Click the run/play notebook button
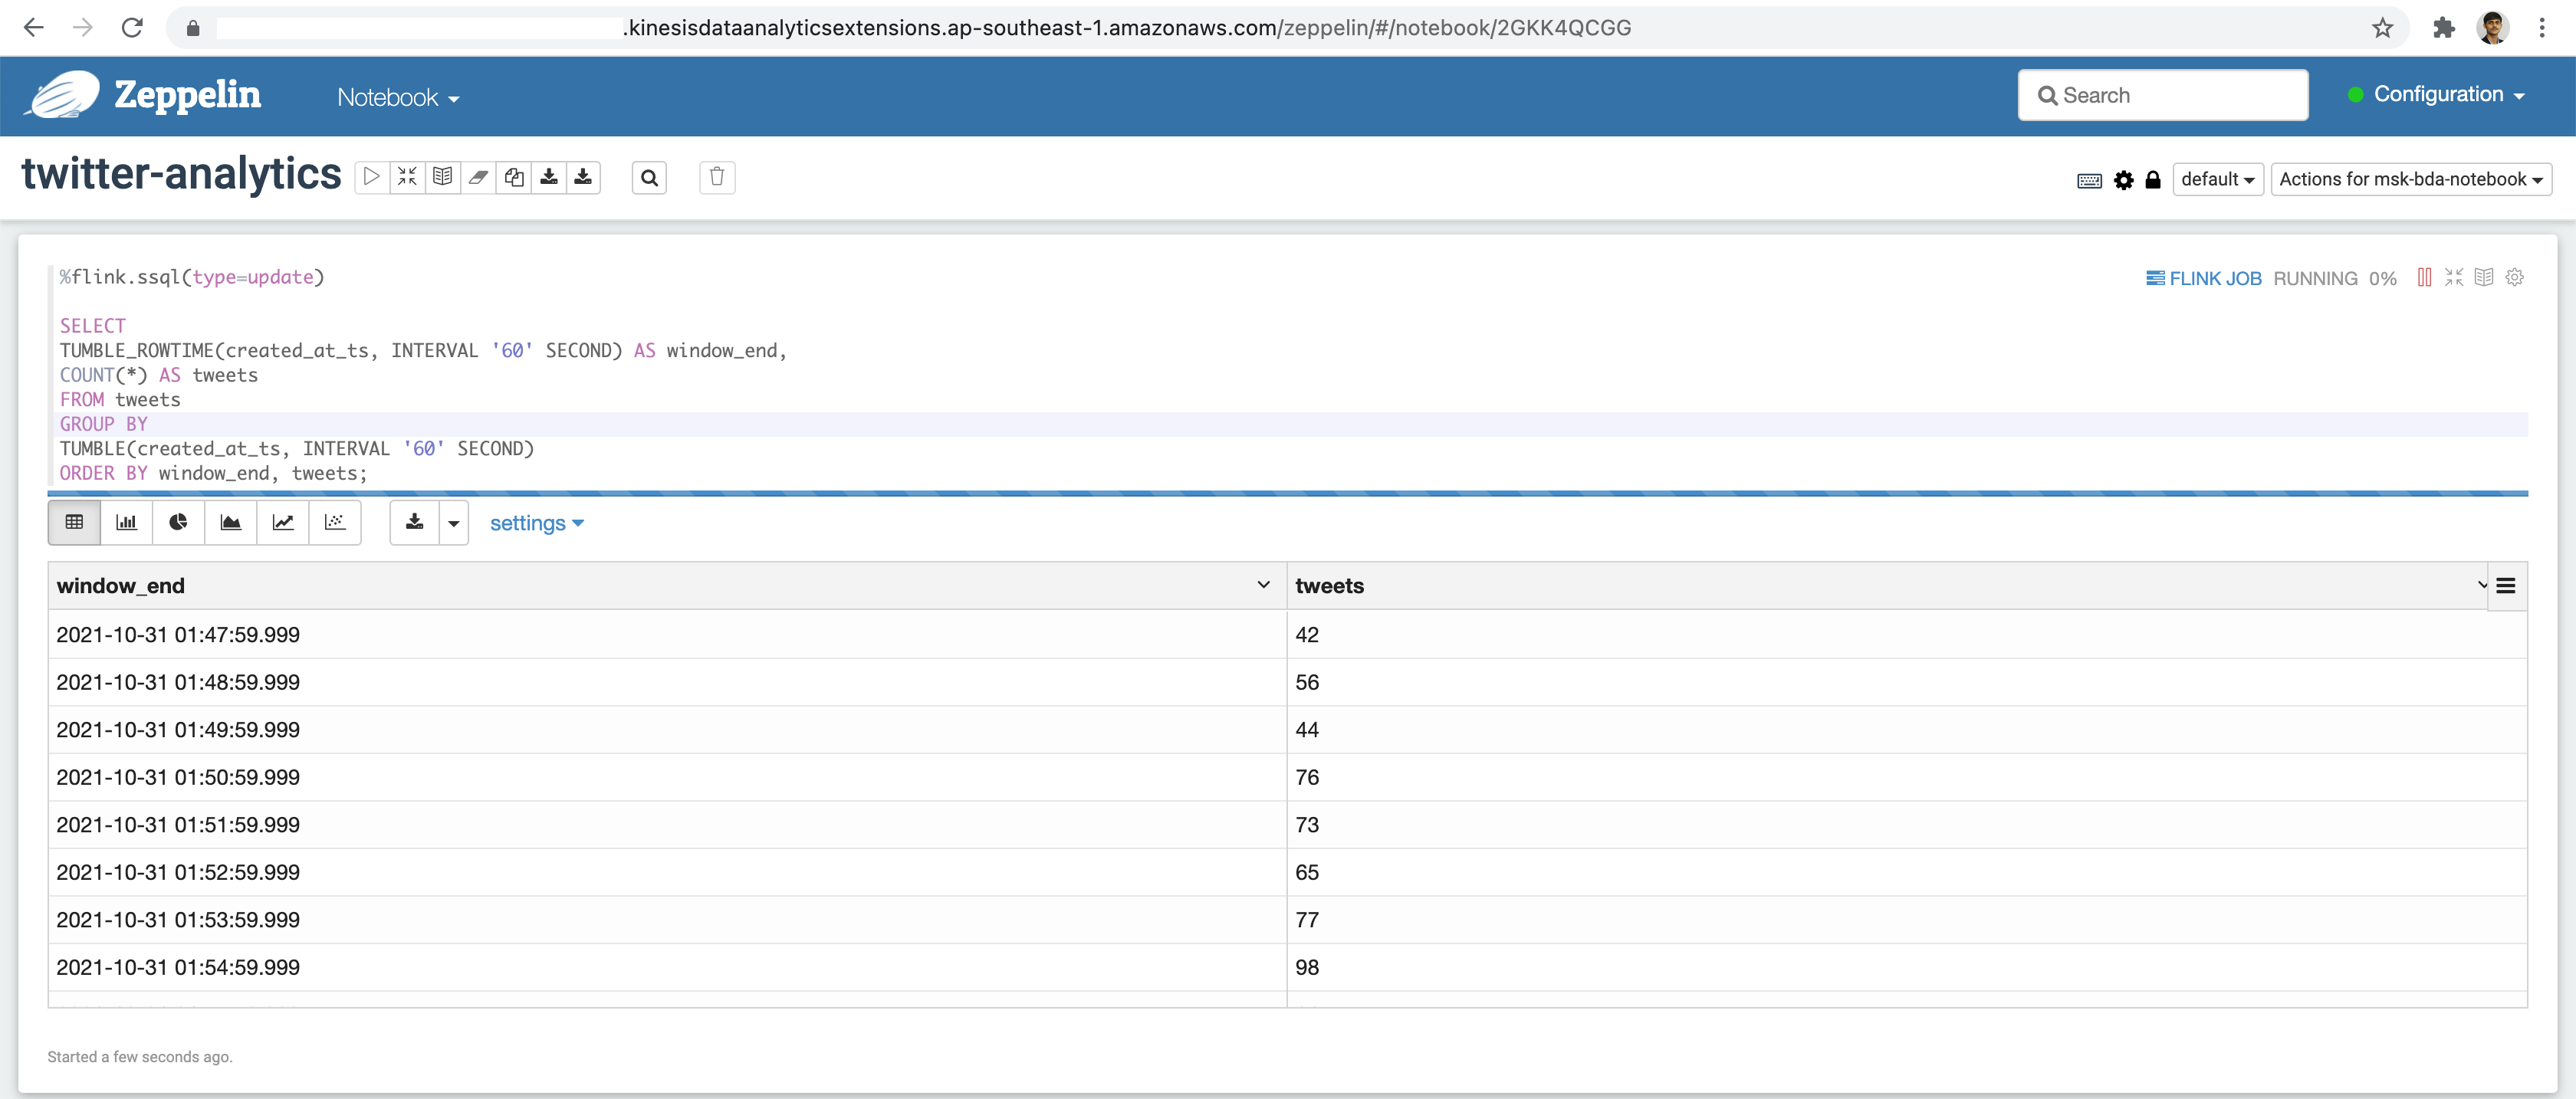Image resolution: width=2576 pixels, height=1099 pixels. tap(368, 176)
